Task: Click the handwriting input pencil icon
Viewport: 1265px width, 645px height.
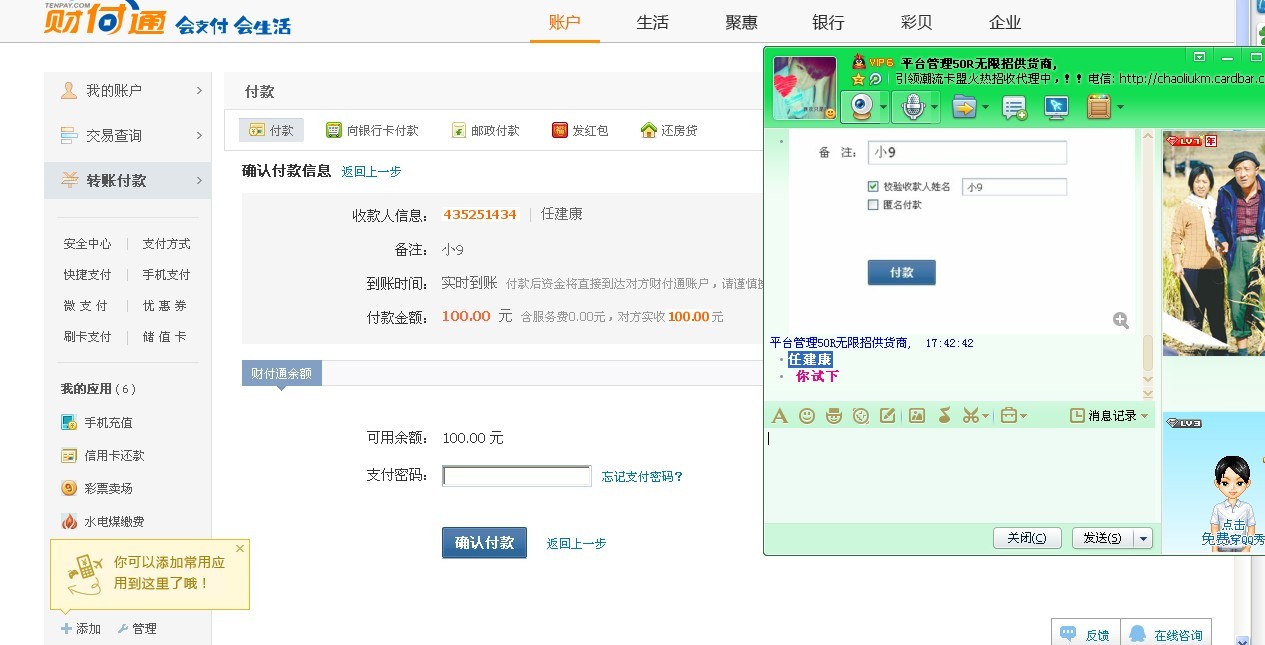Action: pos(888,415)
